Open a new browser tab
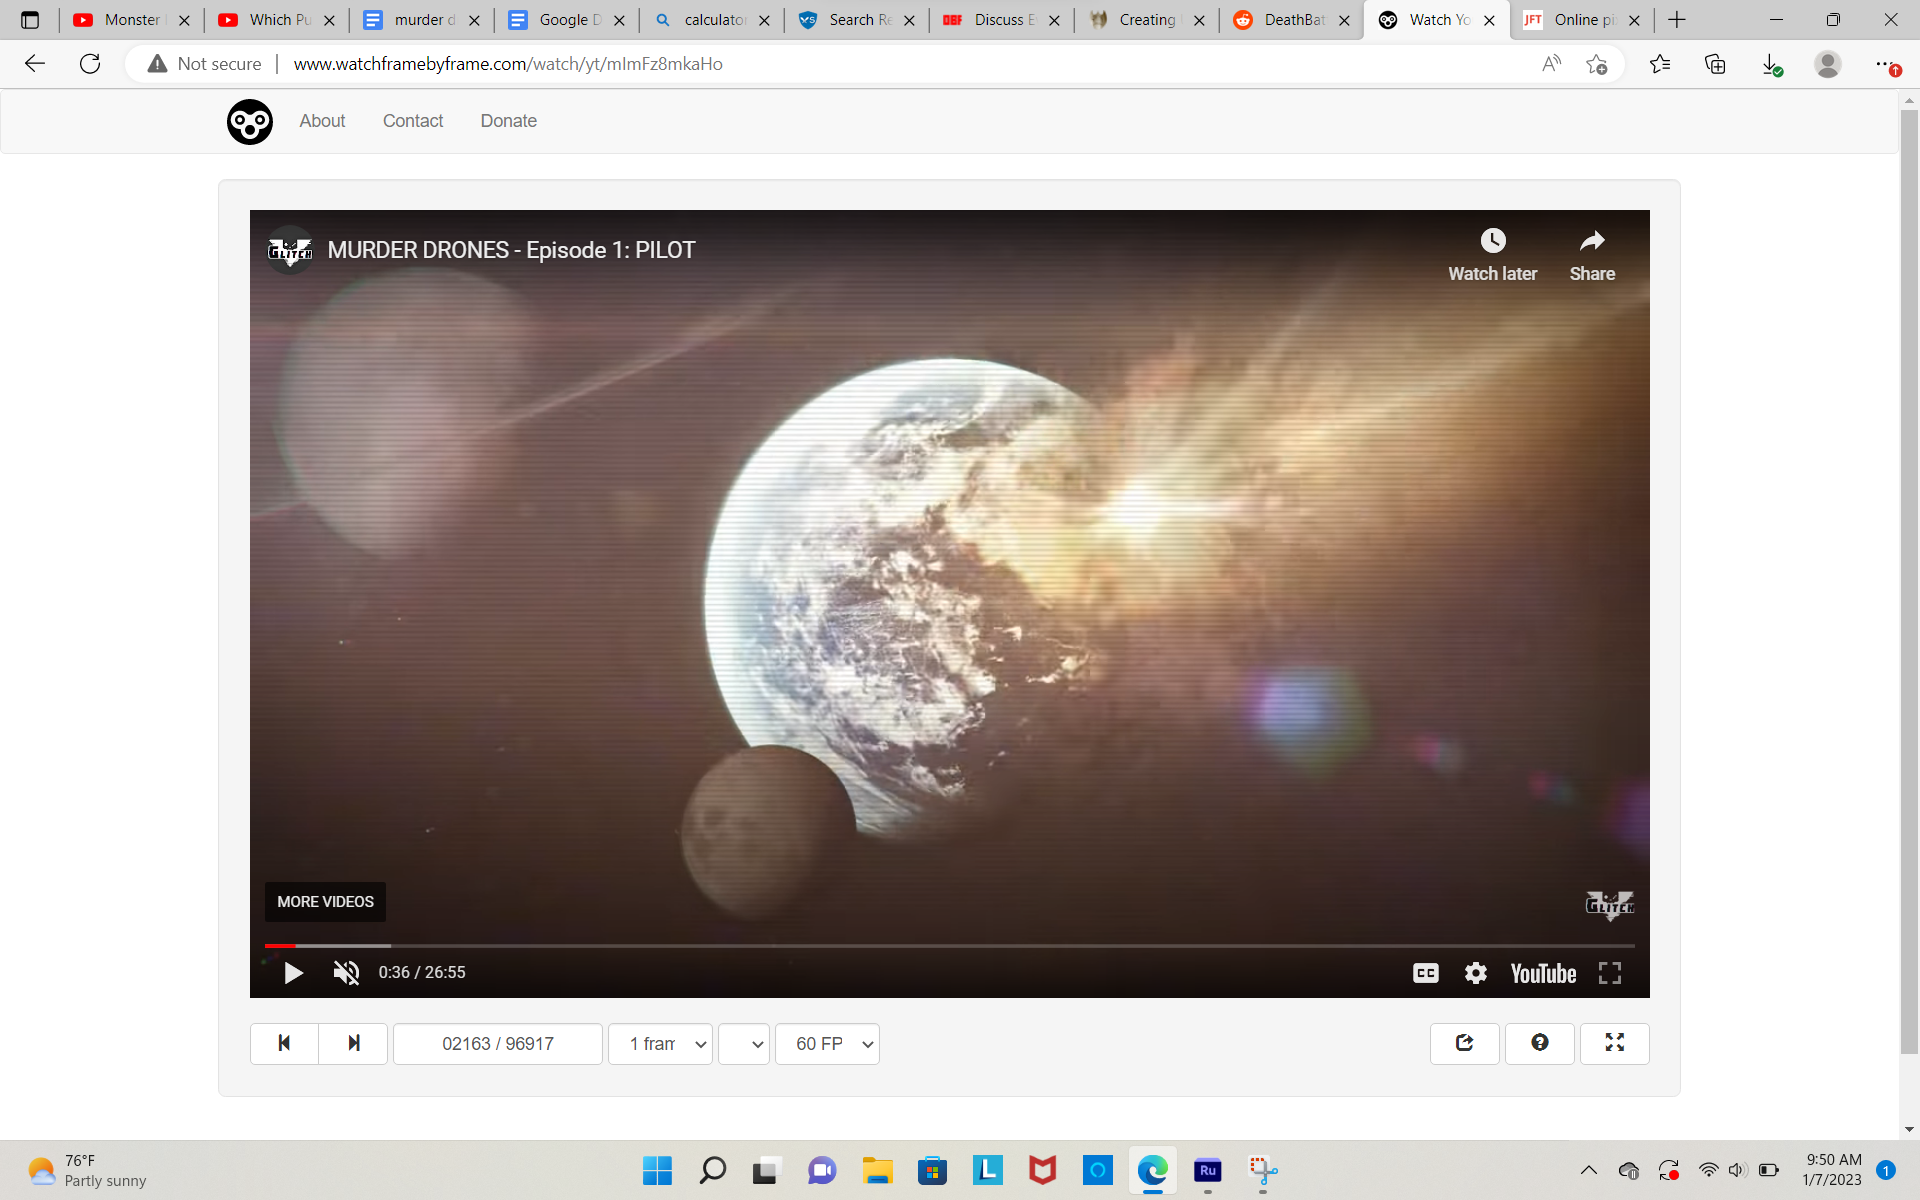The width and height of the screenshot is (1920, 1200). (1677, 20)
